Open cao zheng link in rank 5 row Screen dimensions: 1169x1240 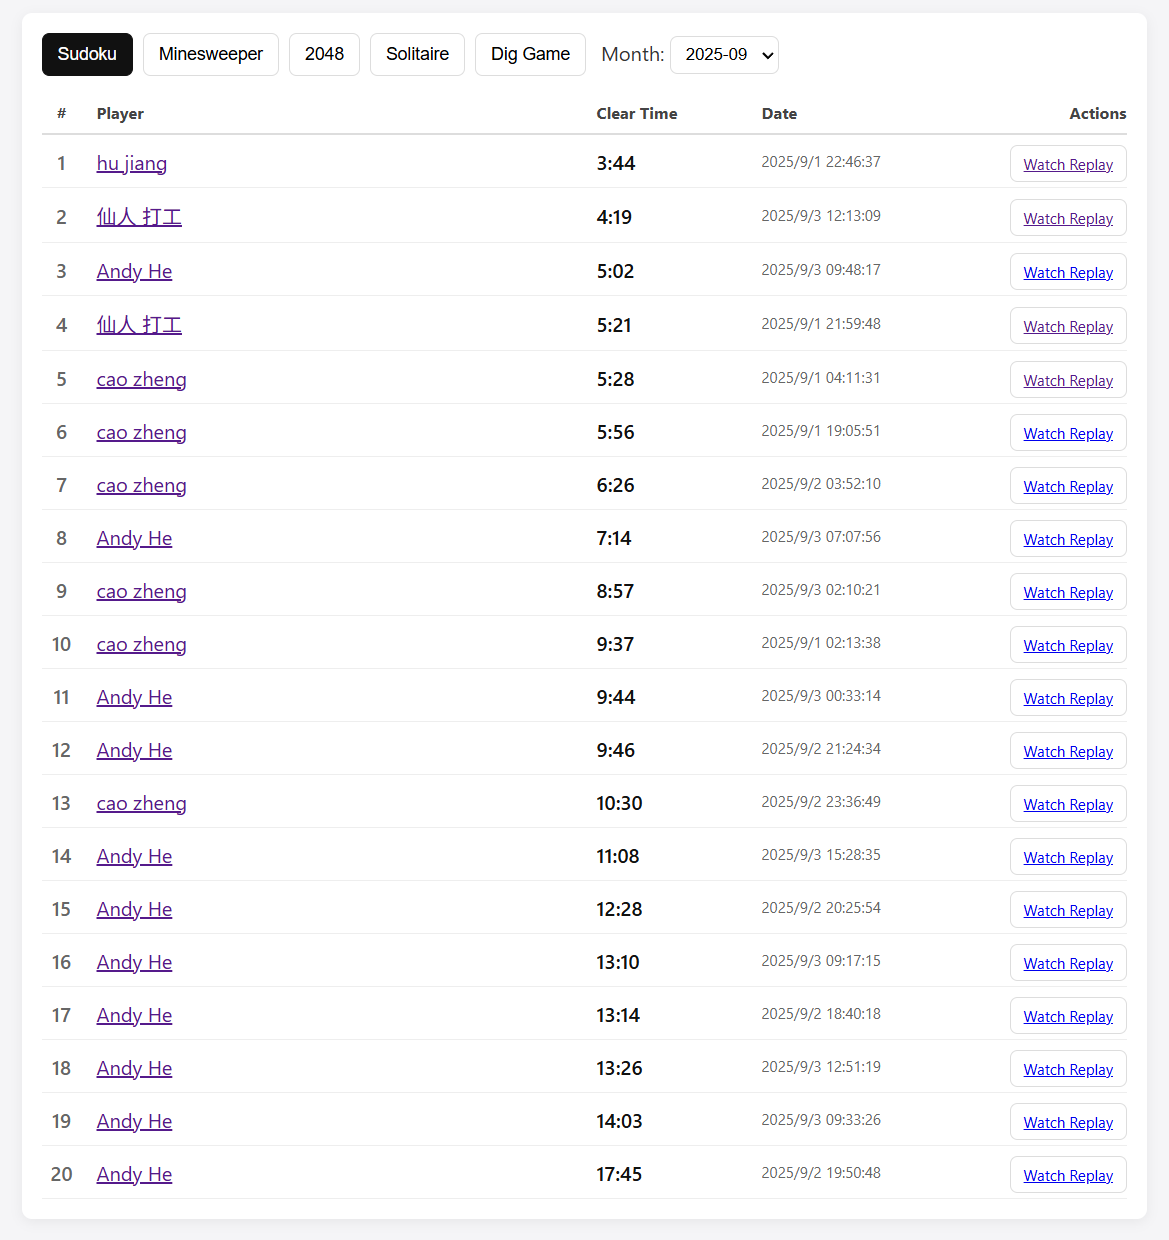[x=142, y=379]
